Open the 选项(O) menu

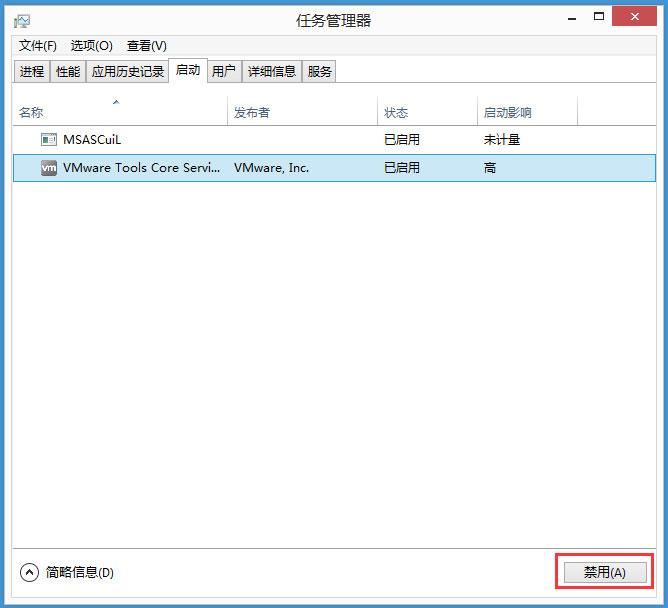(x=92, y=46)
